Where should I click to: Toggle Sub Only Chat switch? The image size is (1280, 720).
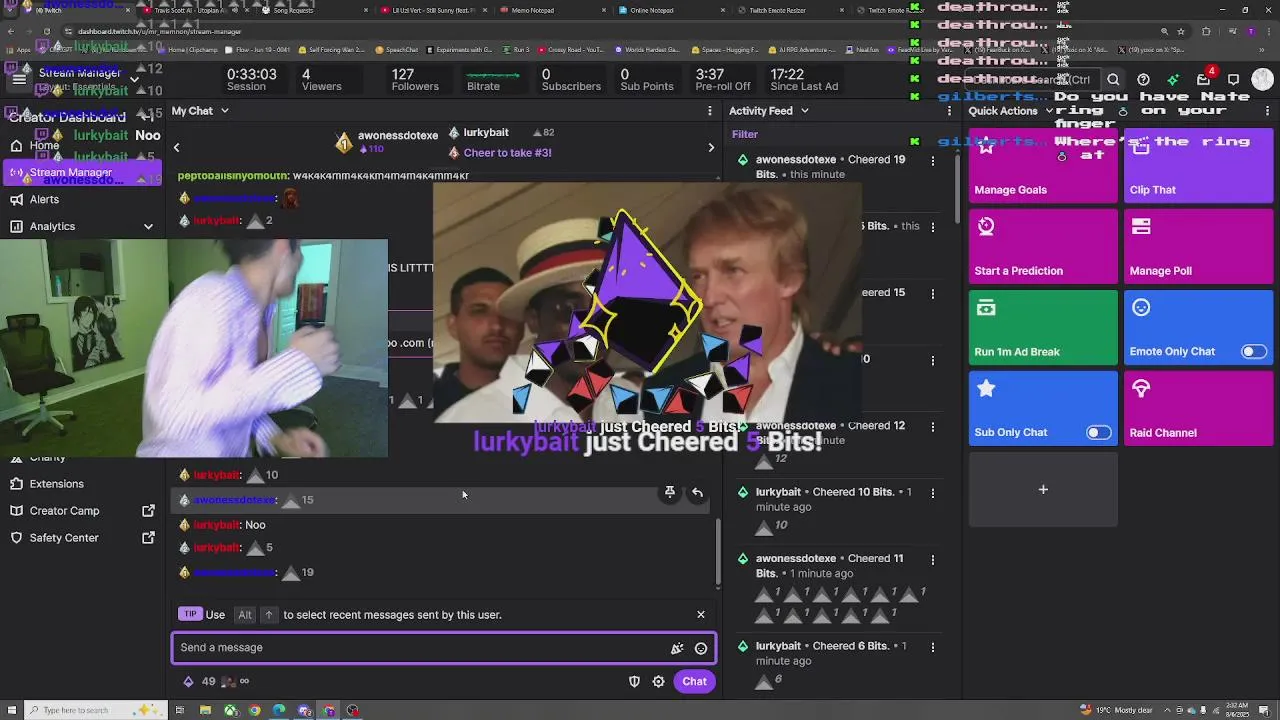[1098, 432]
